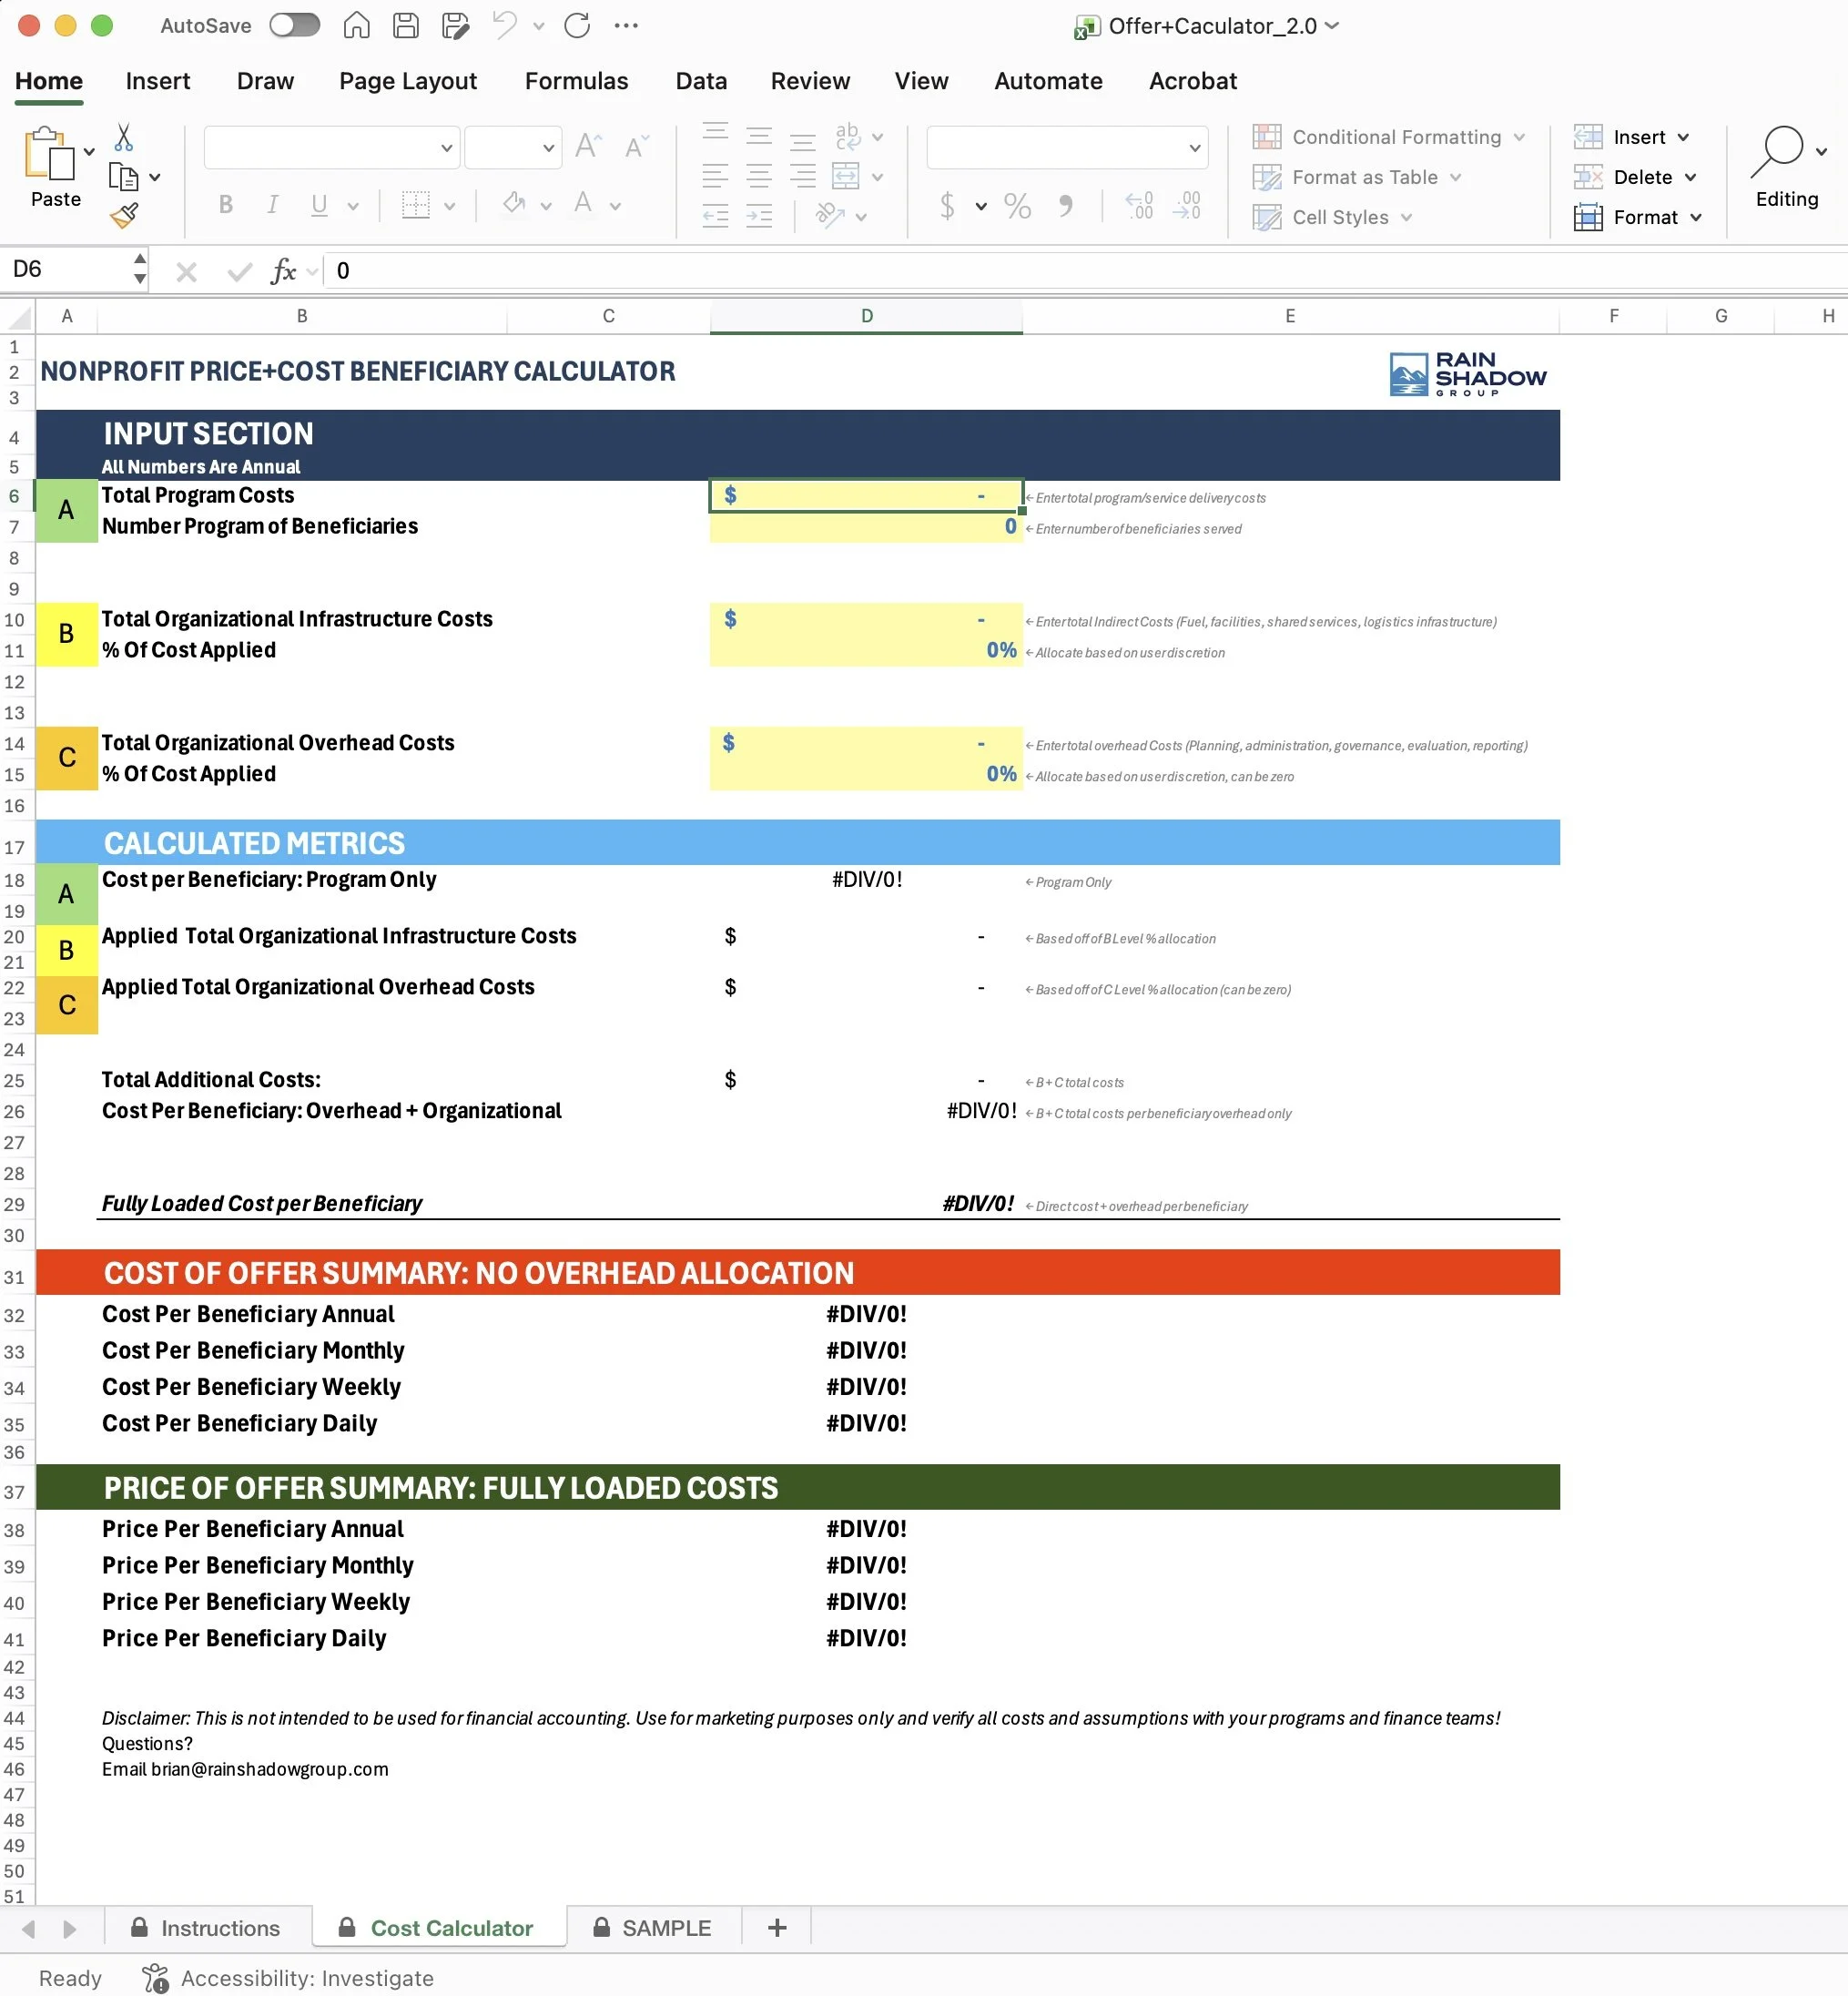The width and height of the screenshot is (1848, 1996).
Task: Switch to the View ribbon tab
Action: (x=921, y=81)
